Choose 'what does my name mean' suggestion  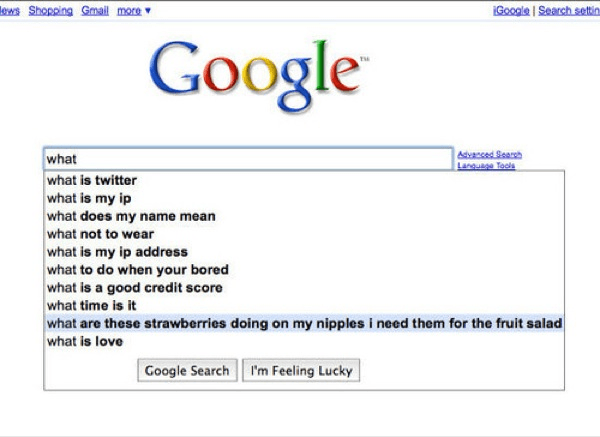click(304, 216)
